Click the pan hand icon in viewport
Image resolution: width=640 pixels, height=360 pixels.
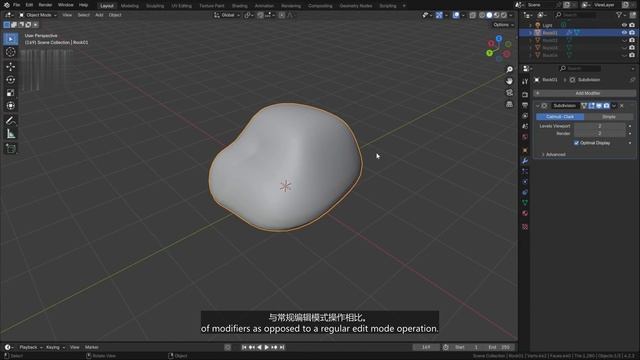[509, 81]
